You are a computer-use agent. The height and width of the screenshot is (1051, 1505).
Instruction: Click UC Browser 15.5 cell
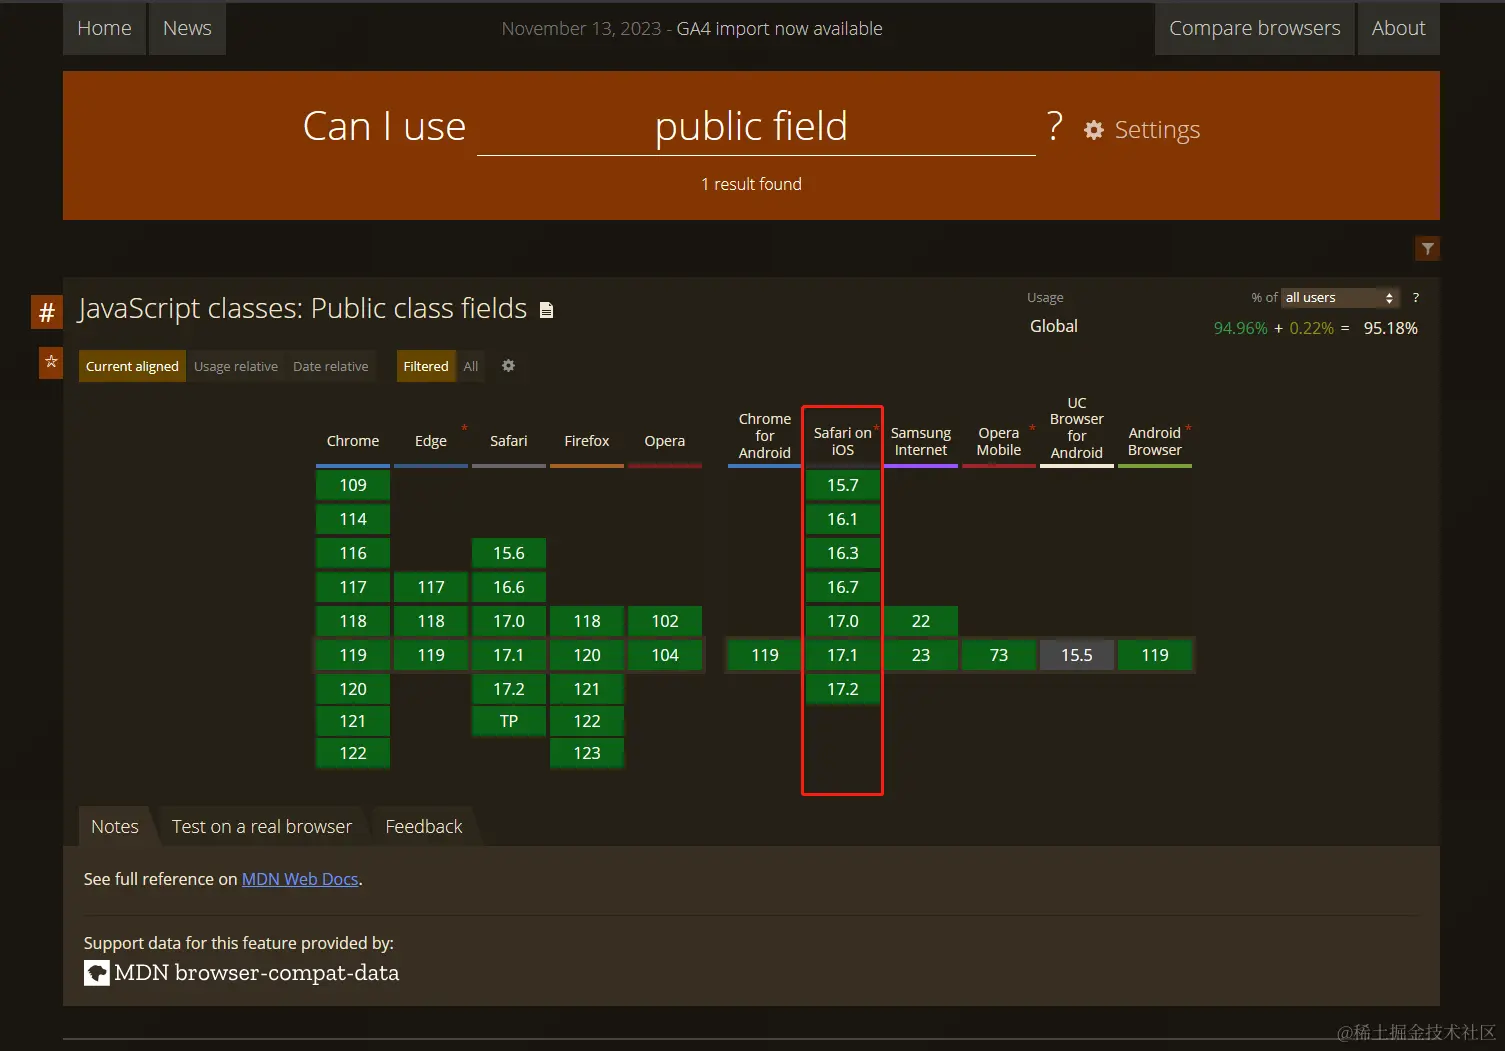(x=1077, y=655)
